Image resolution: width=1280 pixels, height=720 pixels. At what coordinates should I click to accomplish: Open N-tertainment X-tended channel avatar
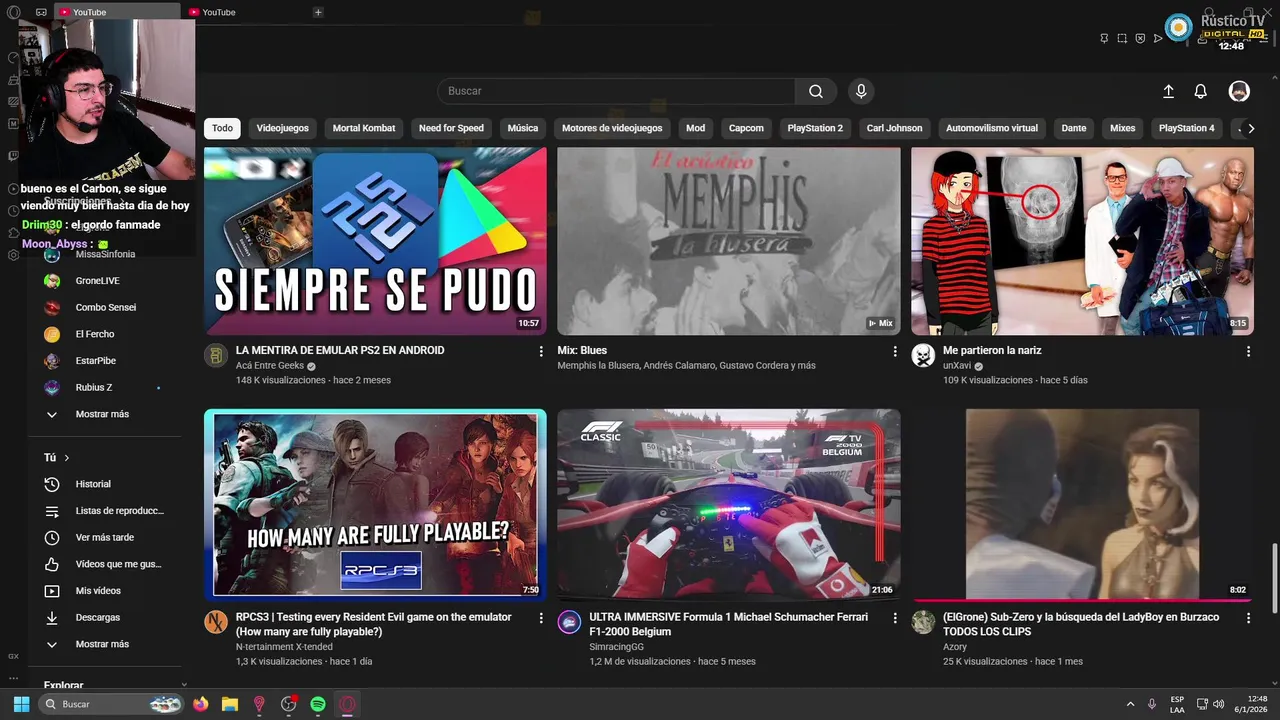(x=216, y=622)
